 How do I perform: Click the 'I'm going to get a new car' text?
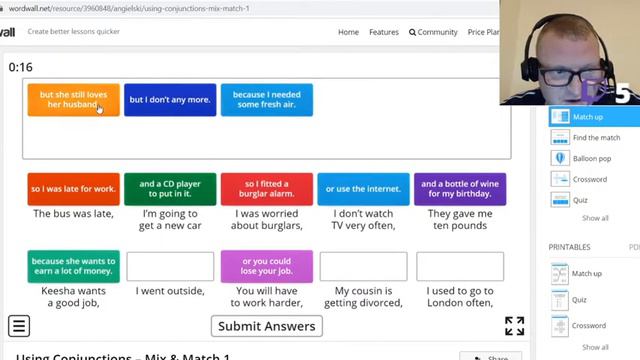(170, 220)
